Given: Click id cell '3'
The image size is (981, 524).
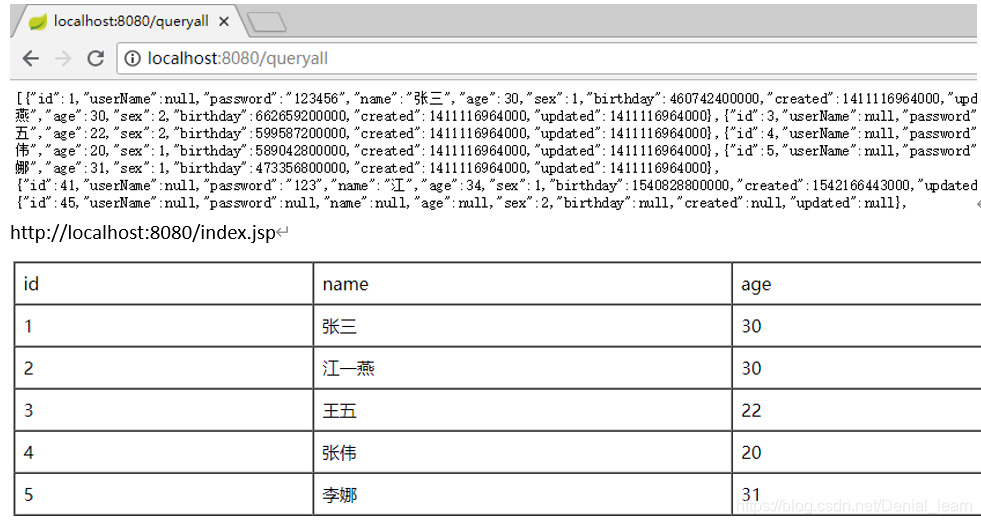Looking at the screenshot, I should tap(164, 410).
